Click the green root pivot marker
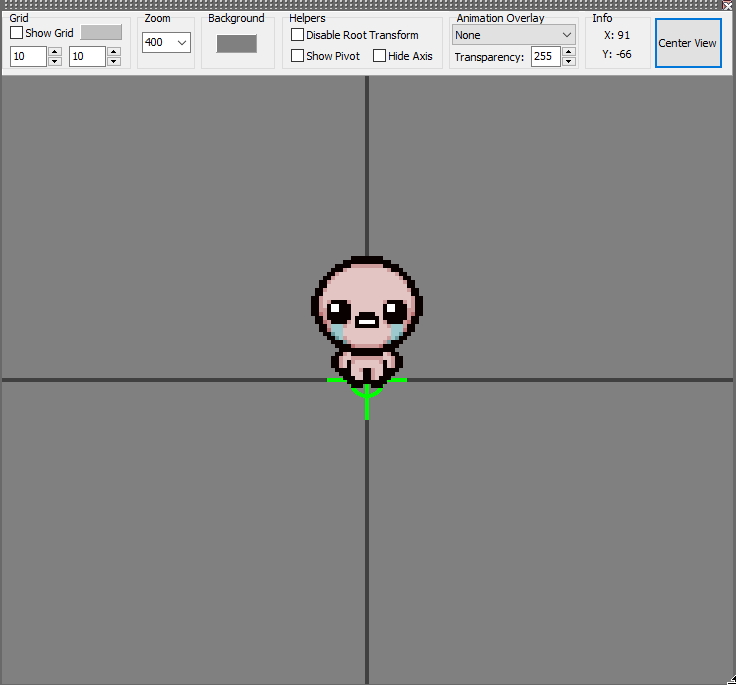The image size is (736, 685). [367, 398]
